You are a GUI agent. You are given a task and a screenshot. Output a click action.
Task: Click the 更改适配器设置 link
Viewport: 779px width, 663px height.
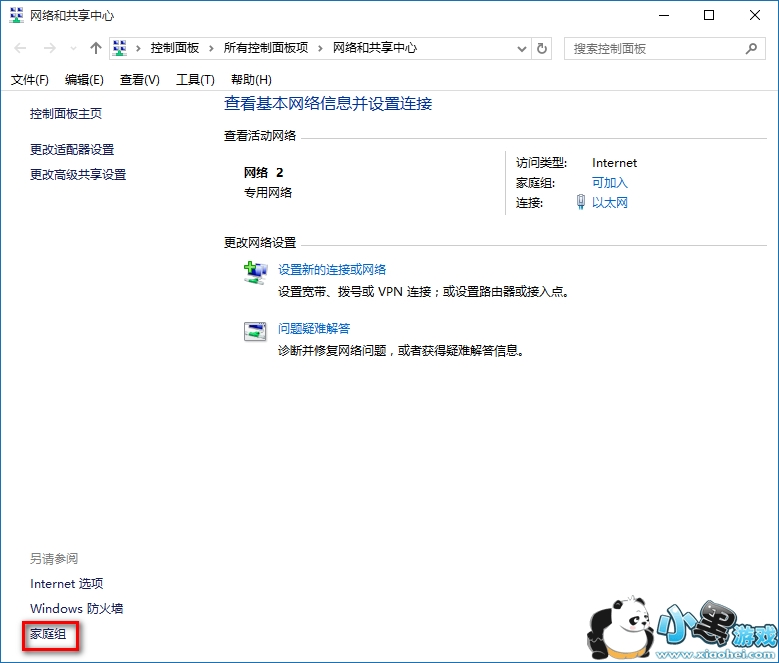coord(72,149)
